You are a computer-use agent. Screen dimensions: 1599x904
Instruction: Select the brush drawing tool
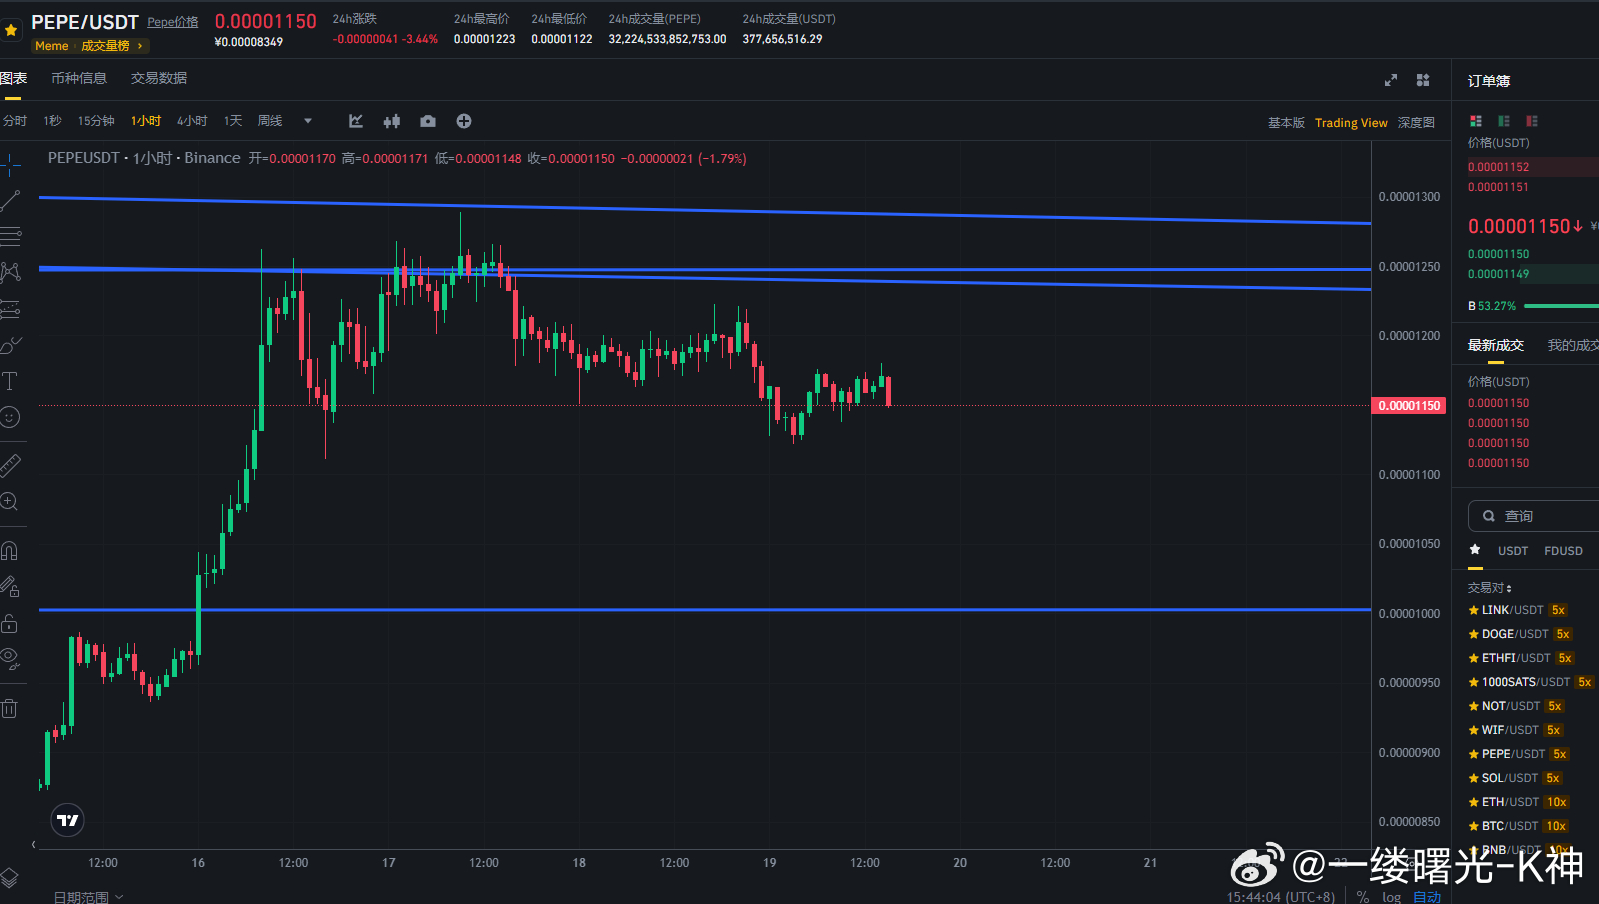[x=10, y=345]
